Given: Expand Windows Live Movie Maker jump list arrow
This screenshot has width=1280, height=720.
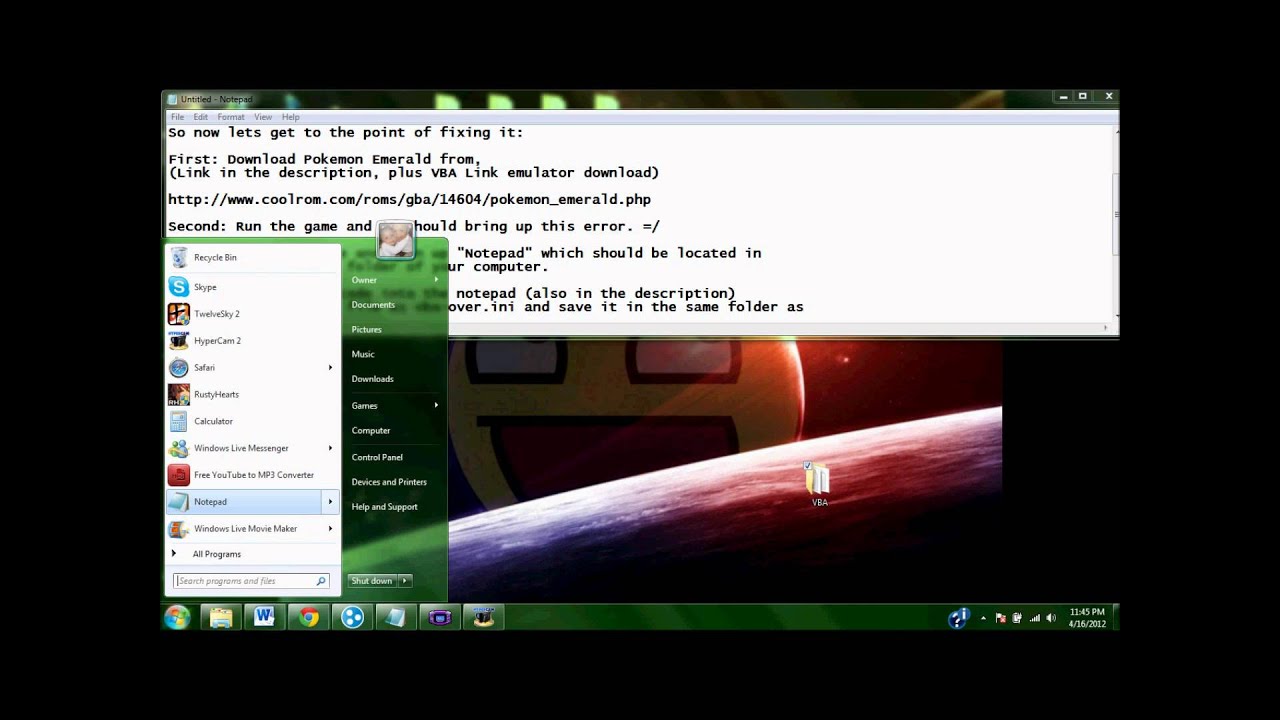Looking at the screenshot, I should [x=330, y=528].
